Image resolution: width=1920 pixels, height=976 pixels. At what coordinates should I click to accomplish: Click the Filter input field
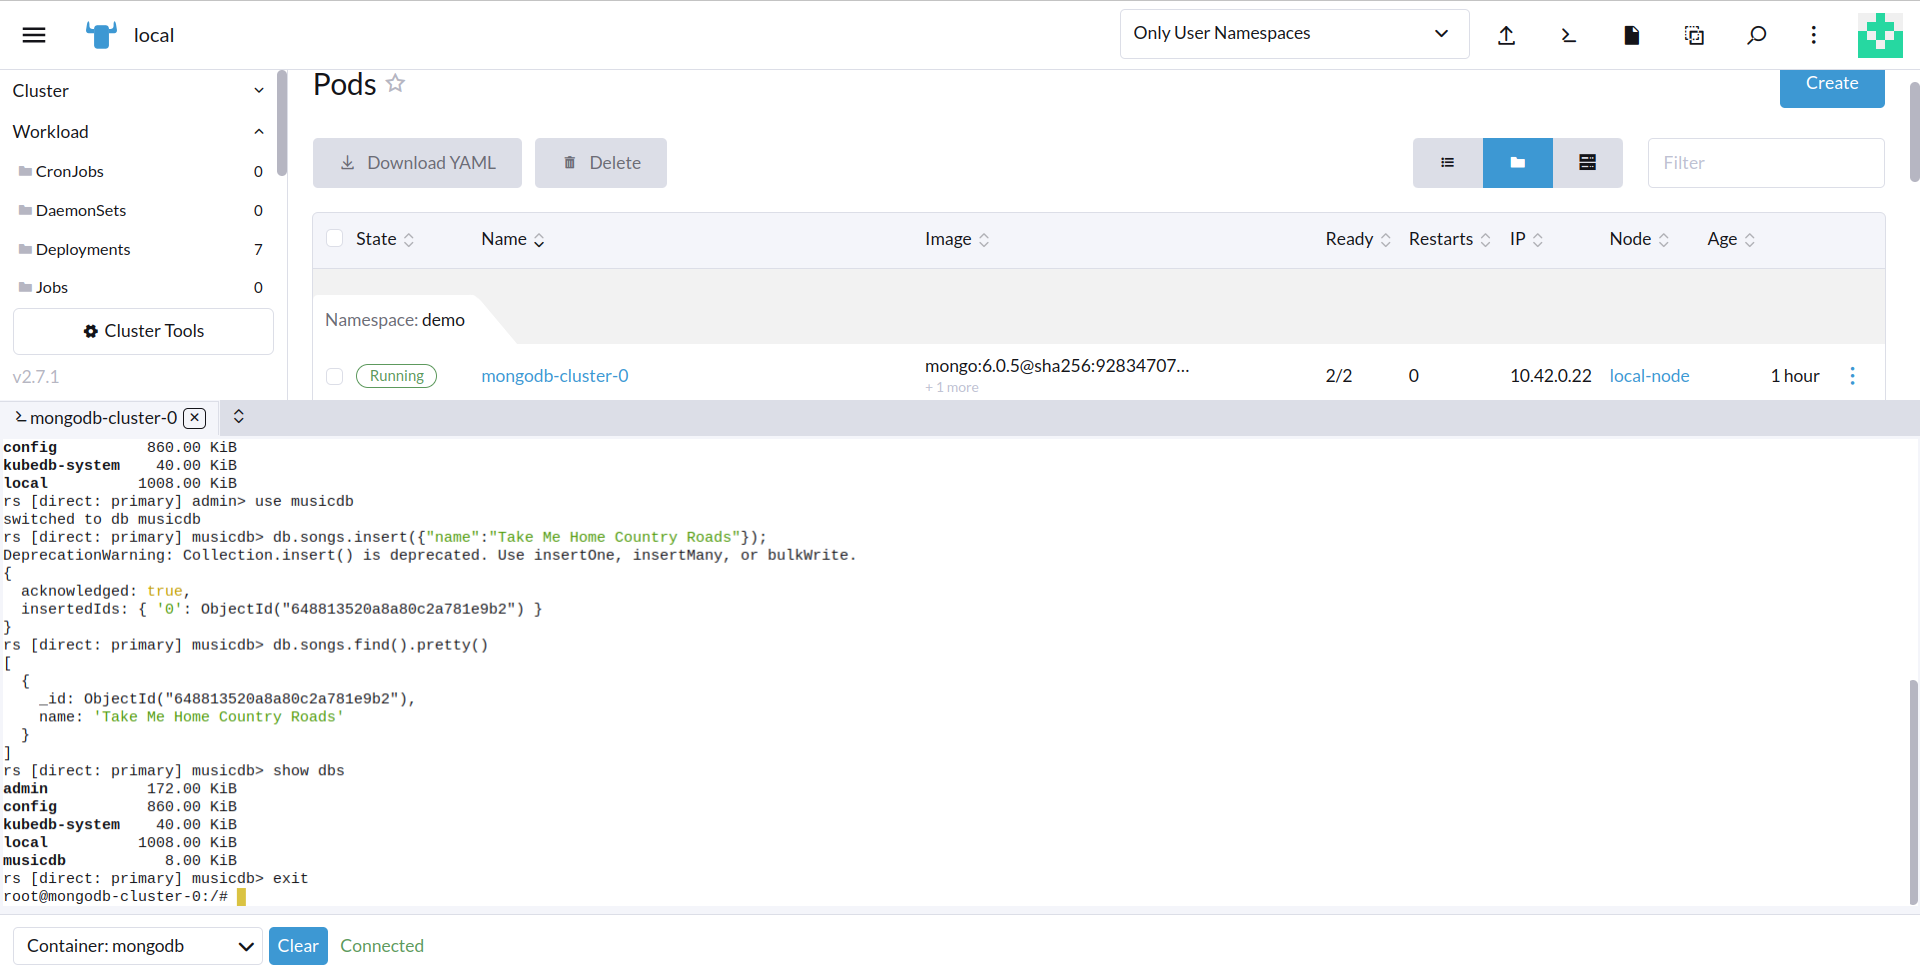click(x=1765, y=163)
